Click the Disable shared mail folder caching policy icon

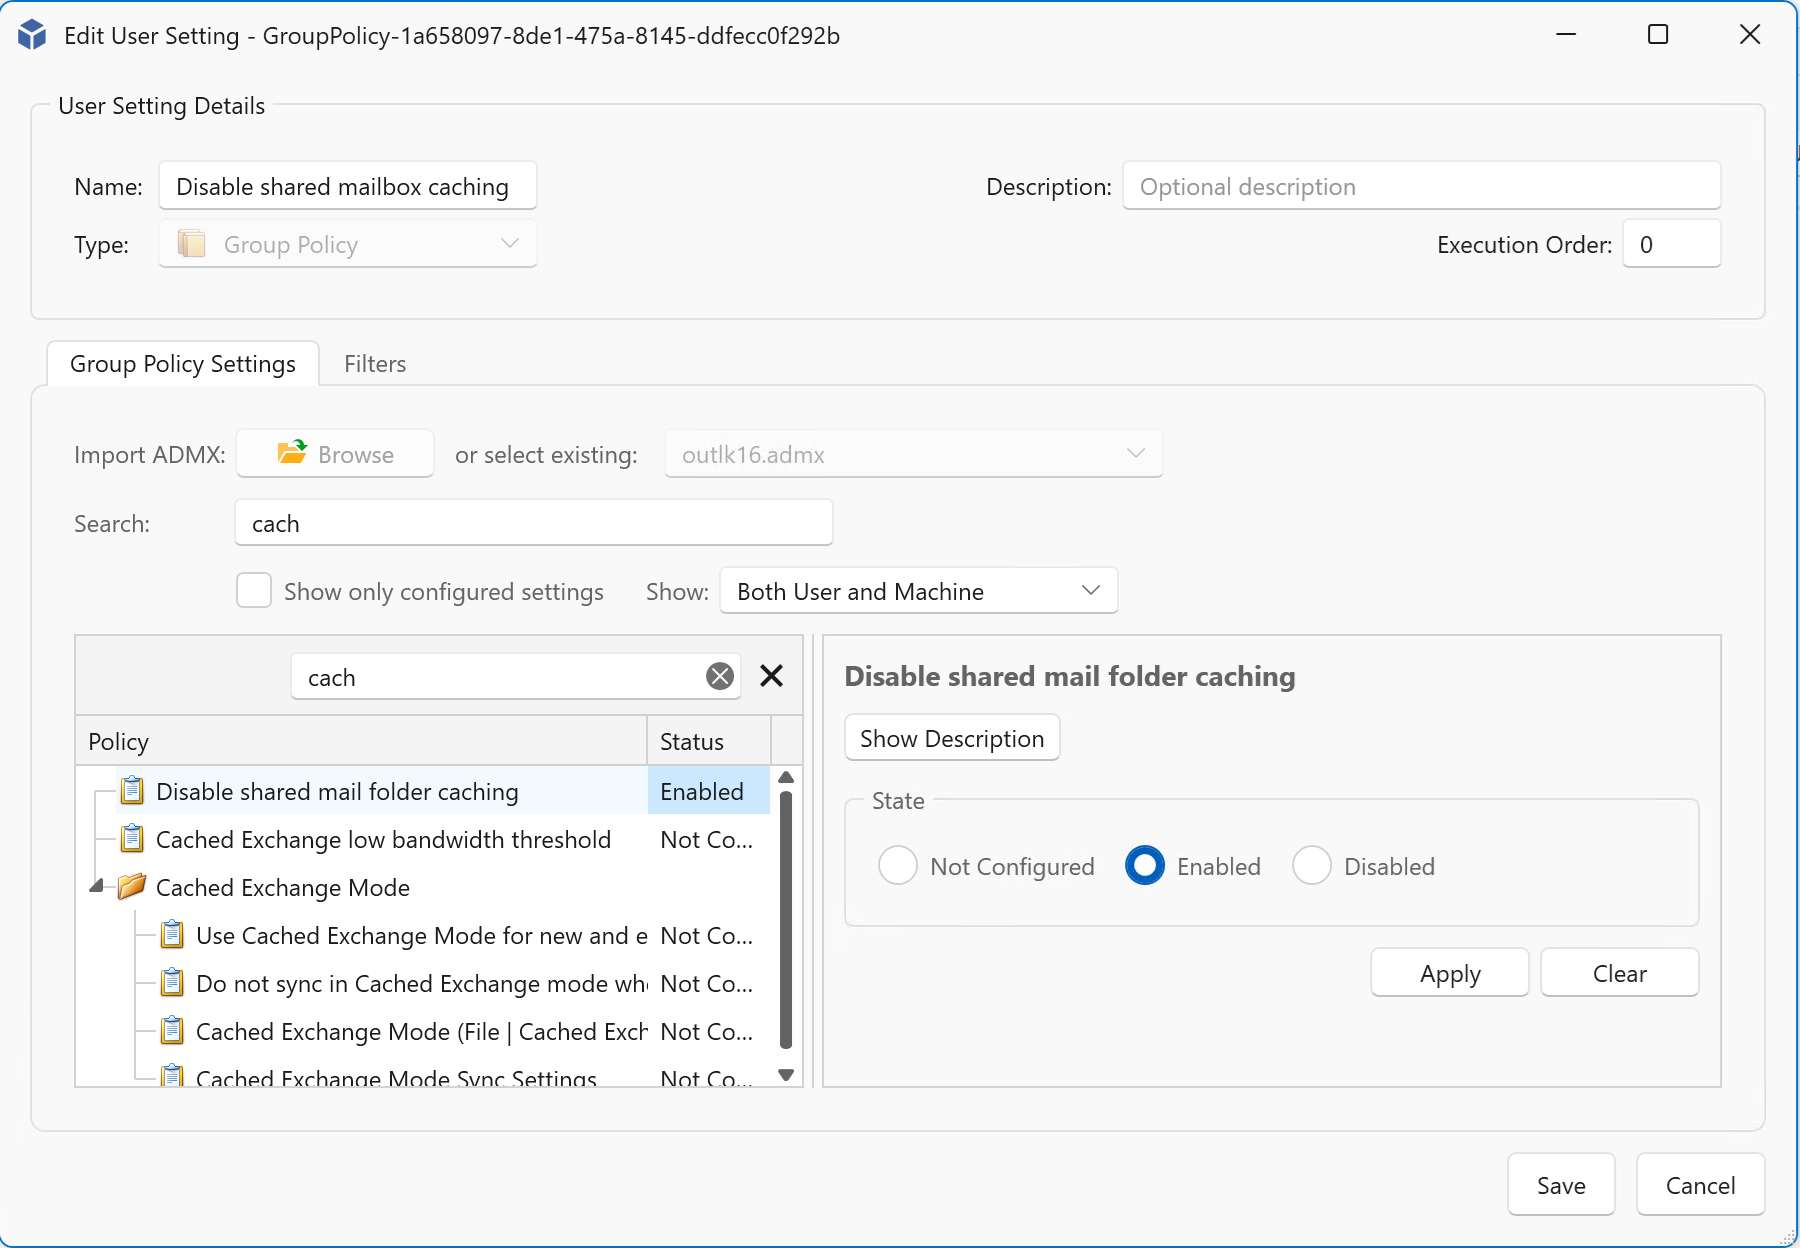coord(132,791)
